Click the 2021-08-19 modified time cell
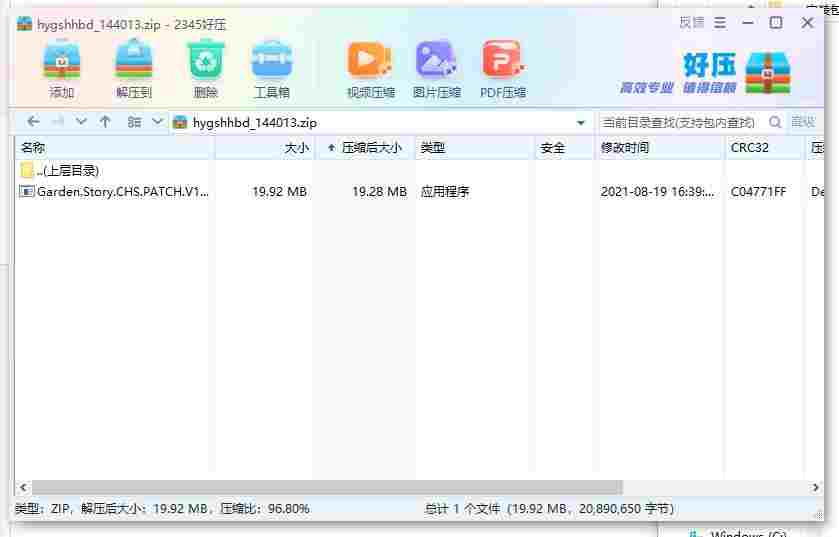 pyautogui.click(x=657, y=191)
